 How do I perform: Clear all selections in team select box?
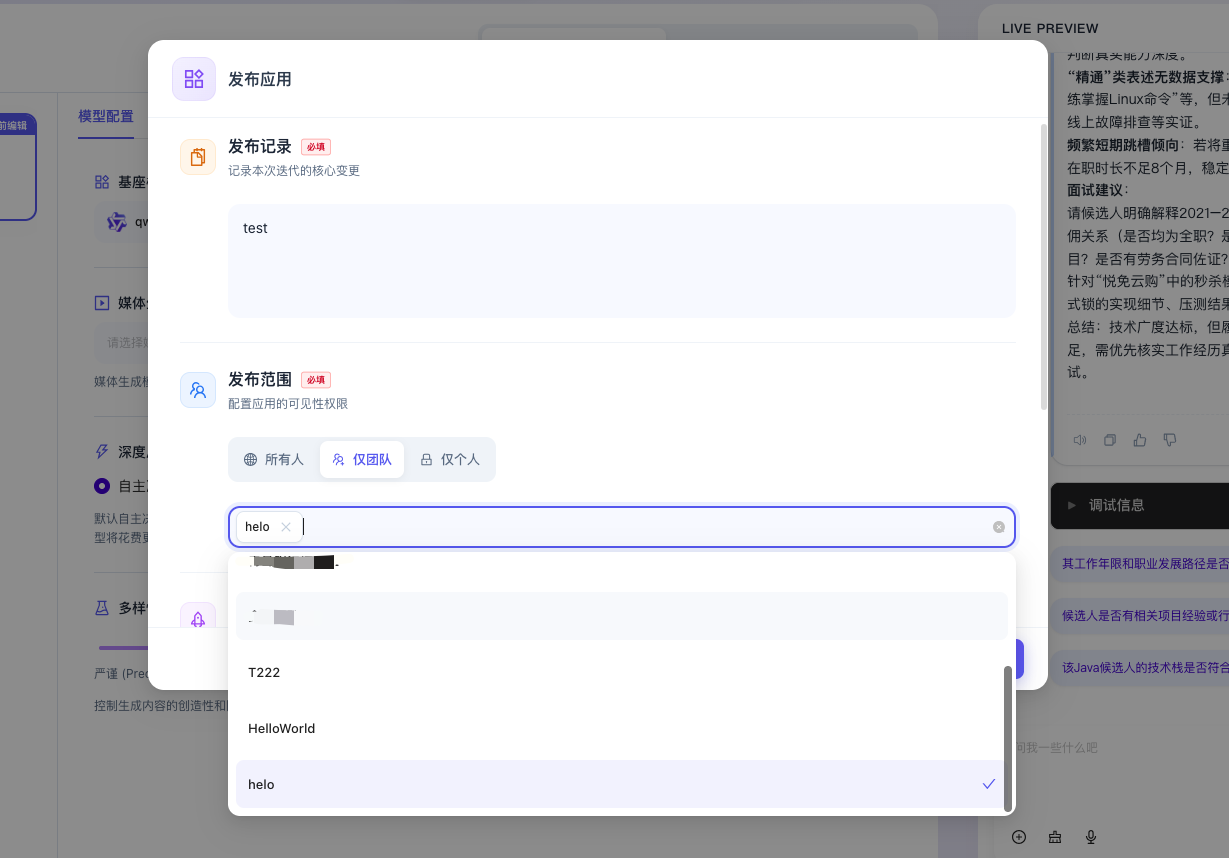998,527
